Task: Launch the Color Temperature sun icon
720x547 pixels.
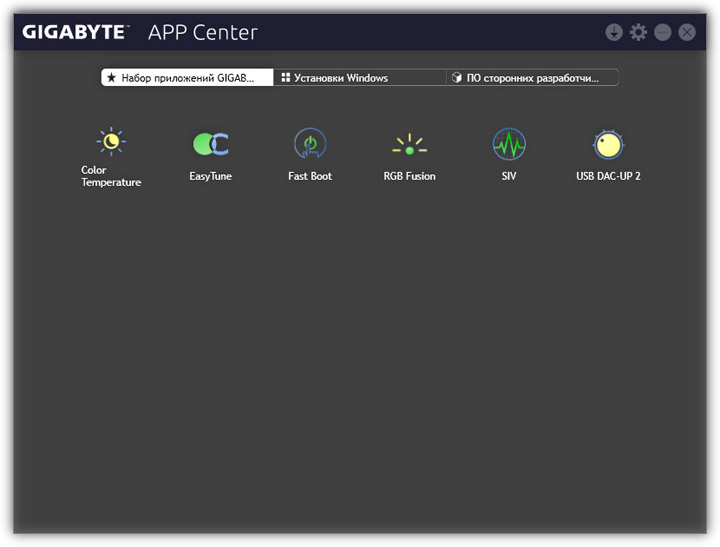Action: (110, 143)
